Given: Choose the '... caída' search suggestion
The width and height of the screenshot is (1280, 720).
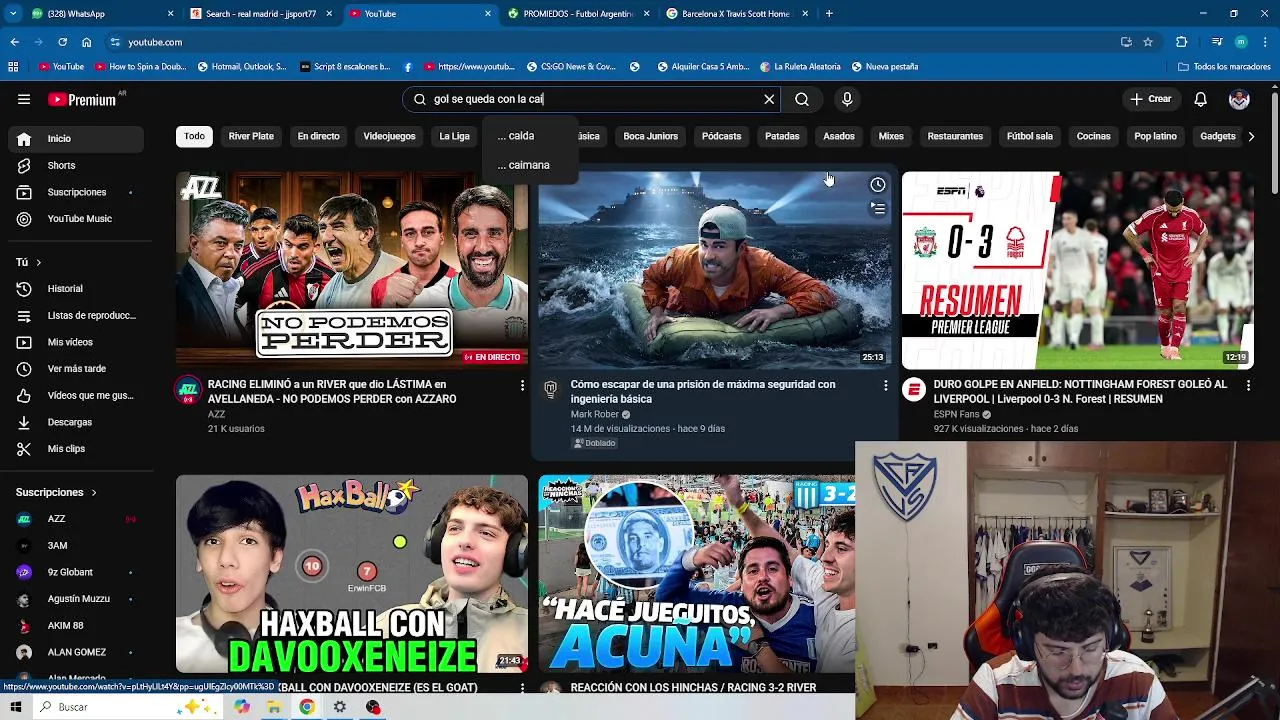Looking at the screenshot, I should pos(529,136).
